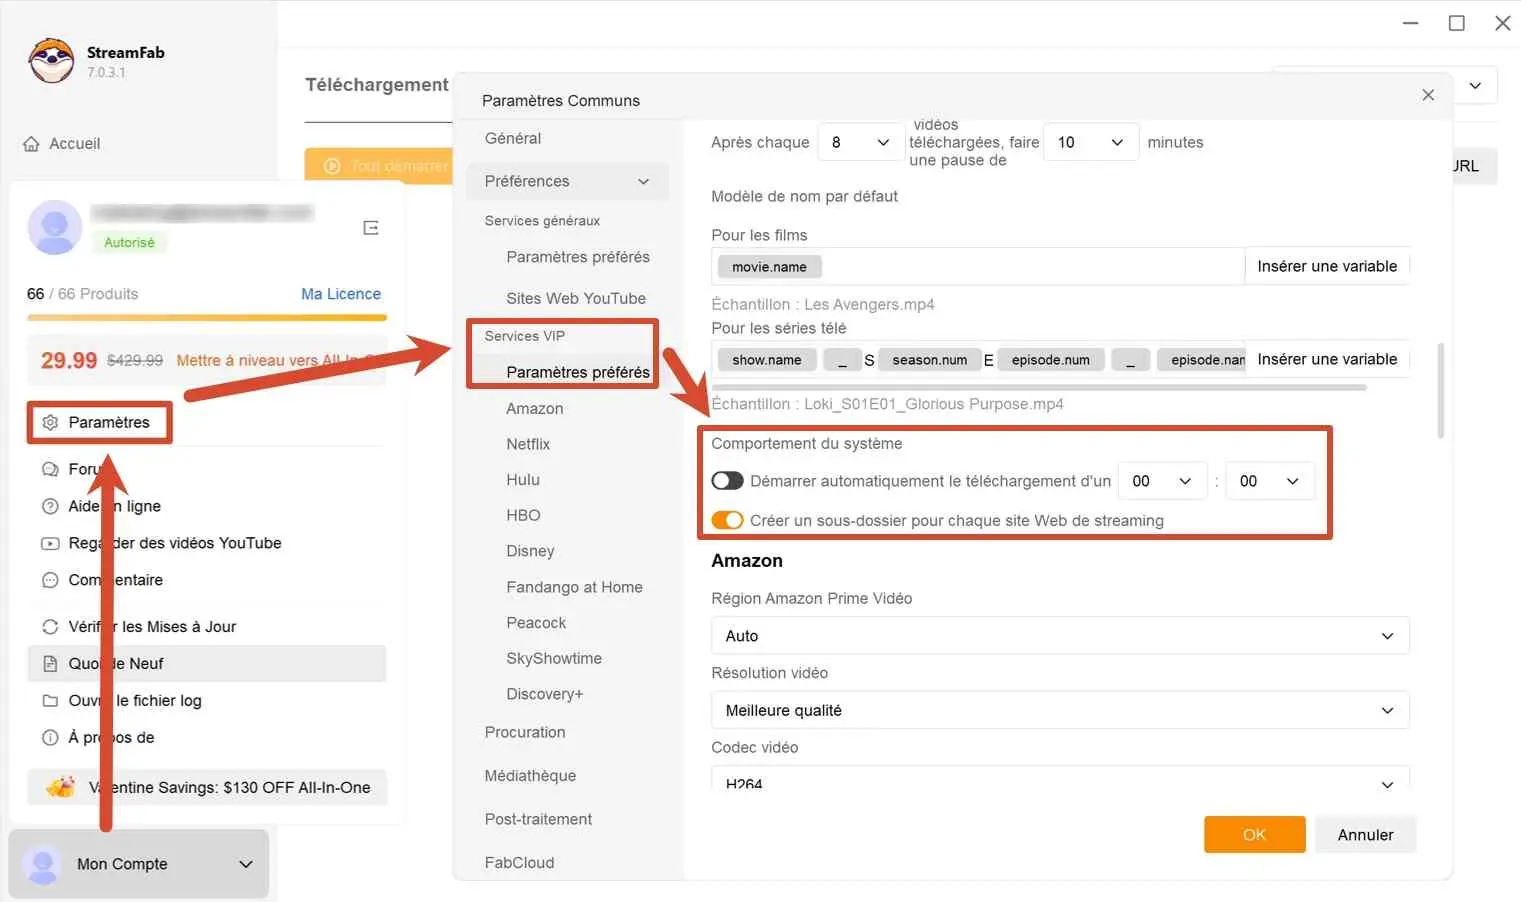Click the 66 products license progress bar
The width and height of the screenshot is (1521, 902).
pyautogui.click(x=207, y=318)
